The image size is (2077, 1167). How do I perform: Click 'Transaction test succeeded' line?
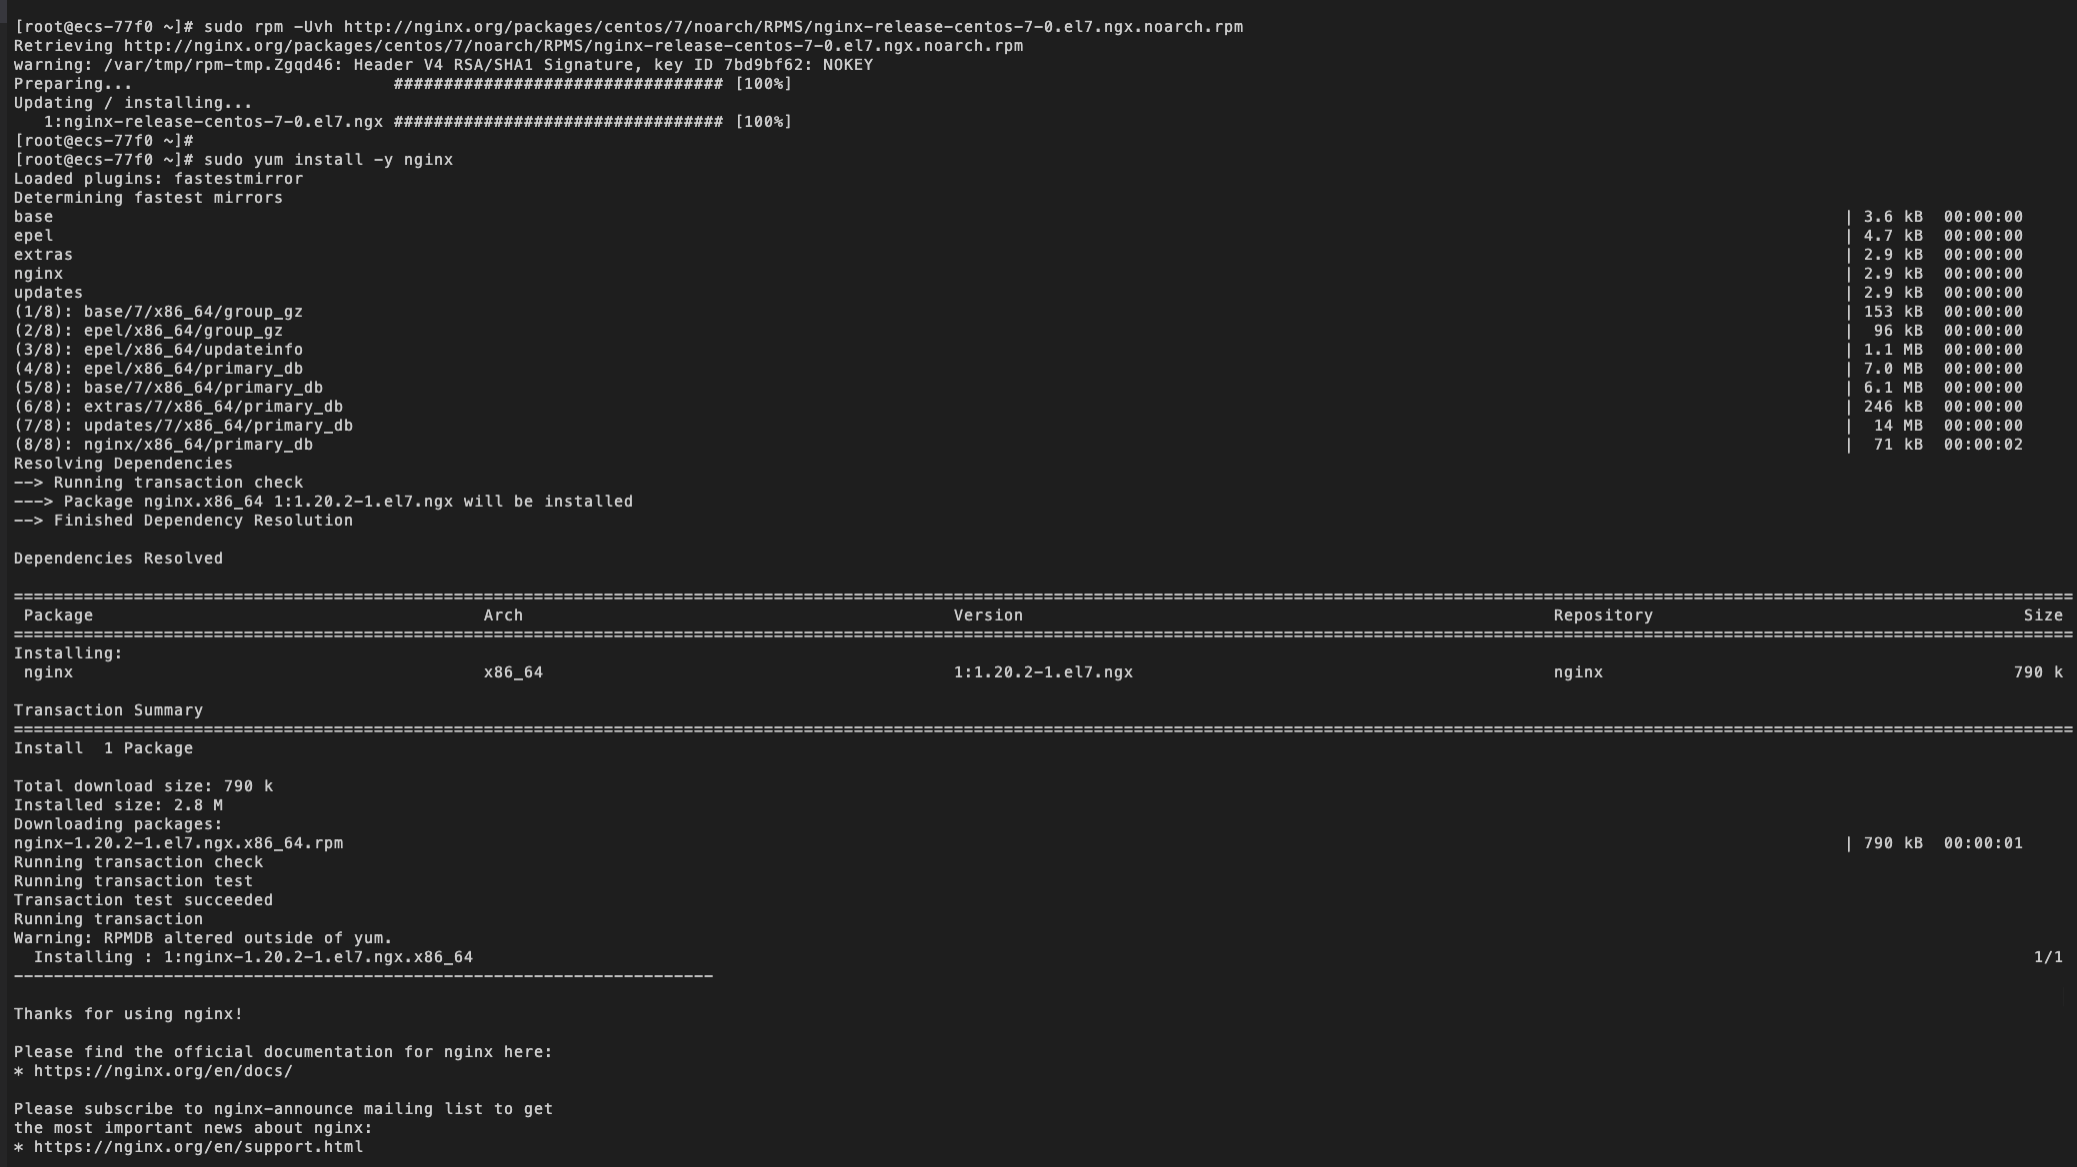point(143,901)
